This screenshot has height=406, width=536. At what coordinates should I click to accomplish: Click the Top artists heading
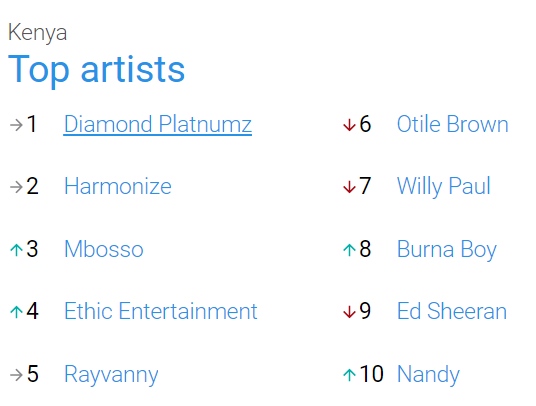96,70
